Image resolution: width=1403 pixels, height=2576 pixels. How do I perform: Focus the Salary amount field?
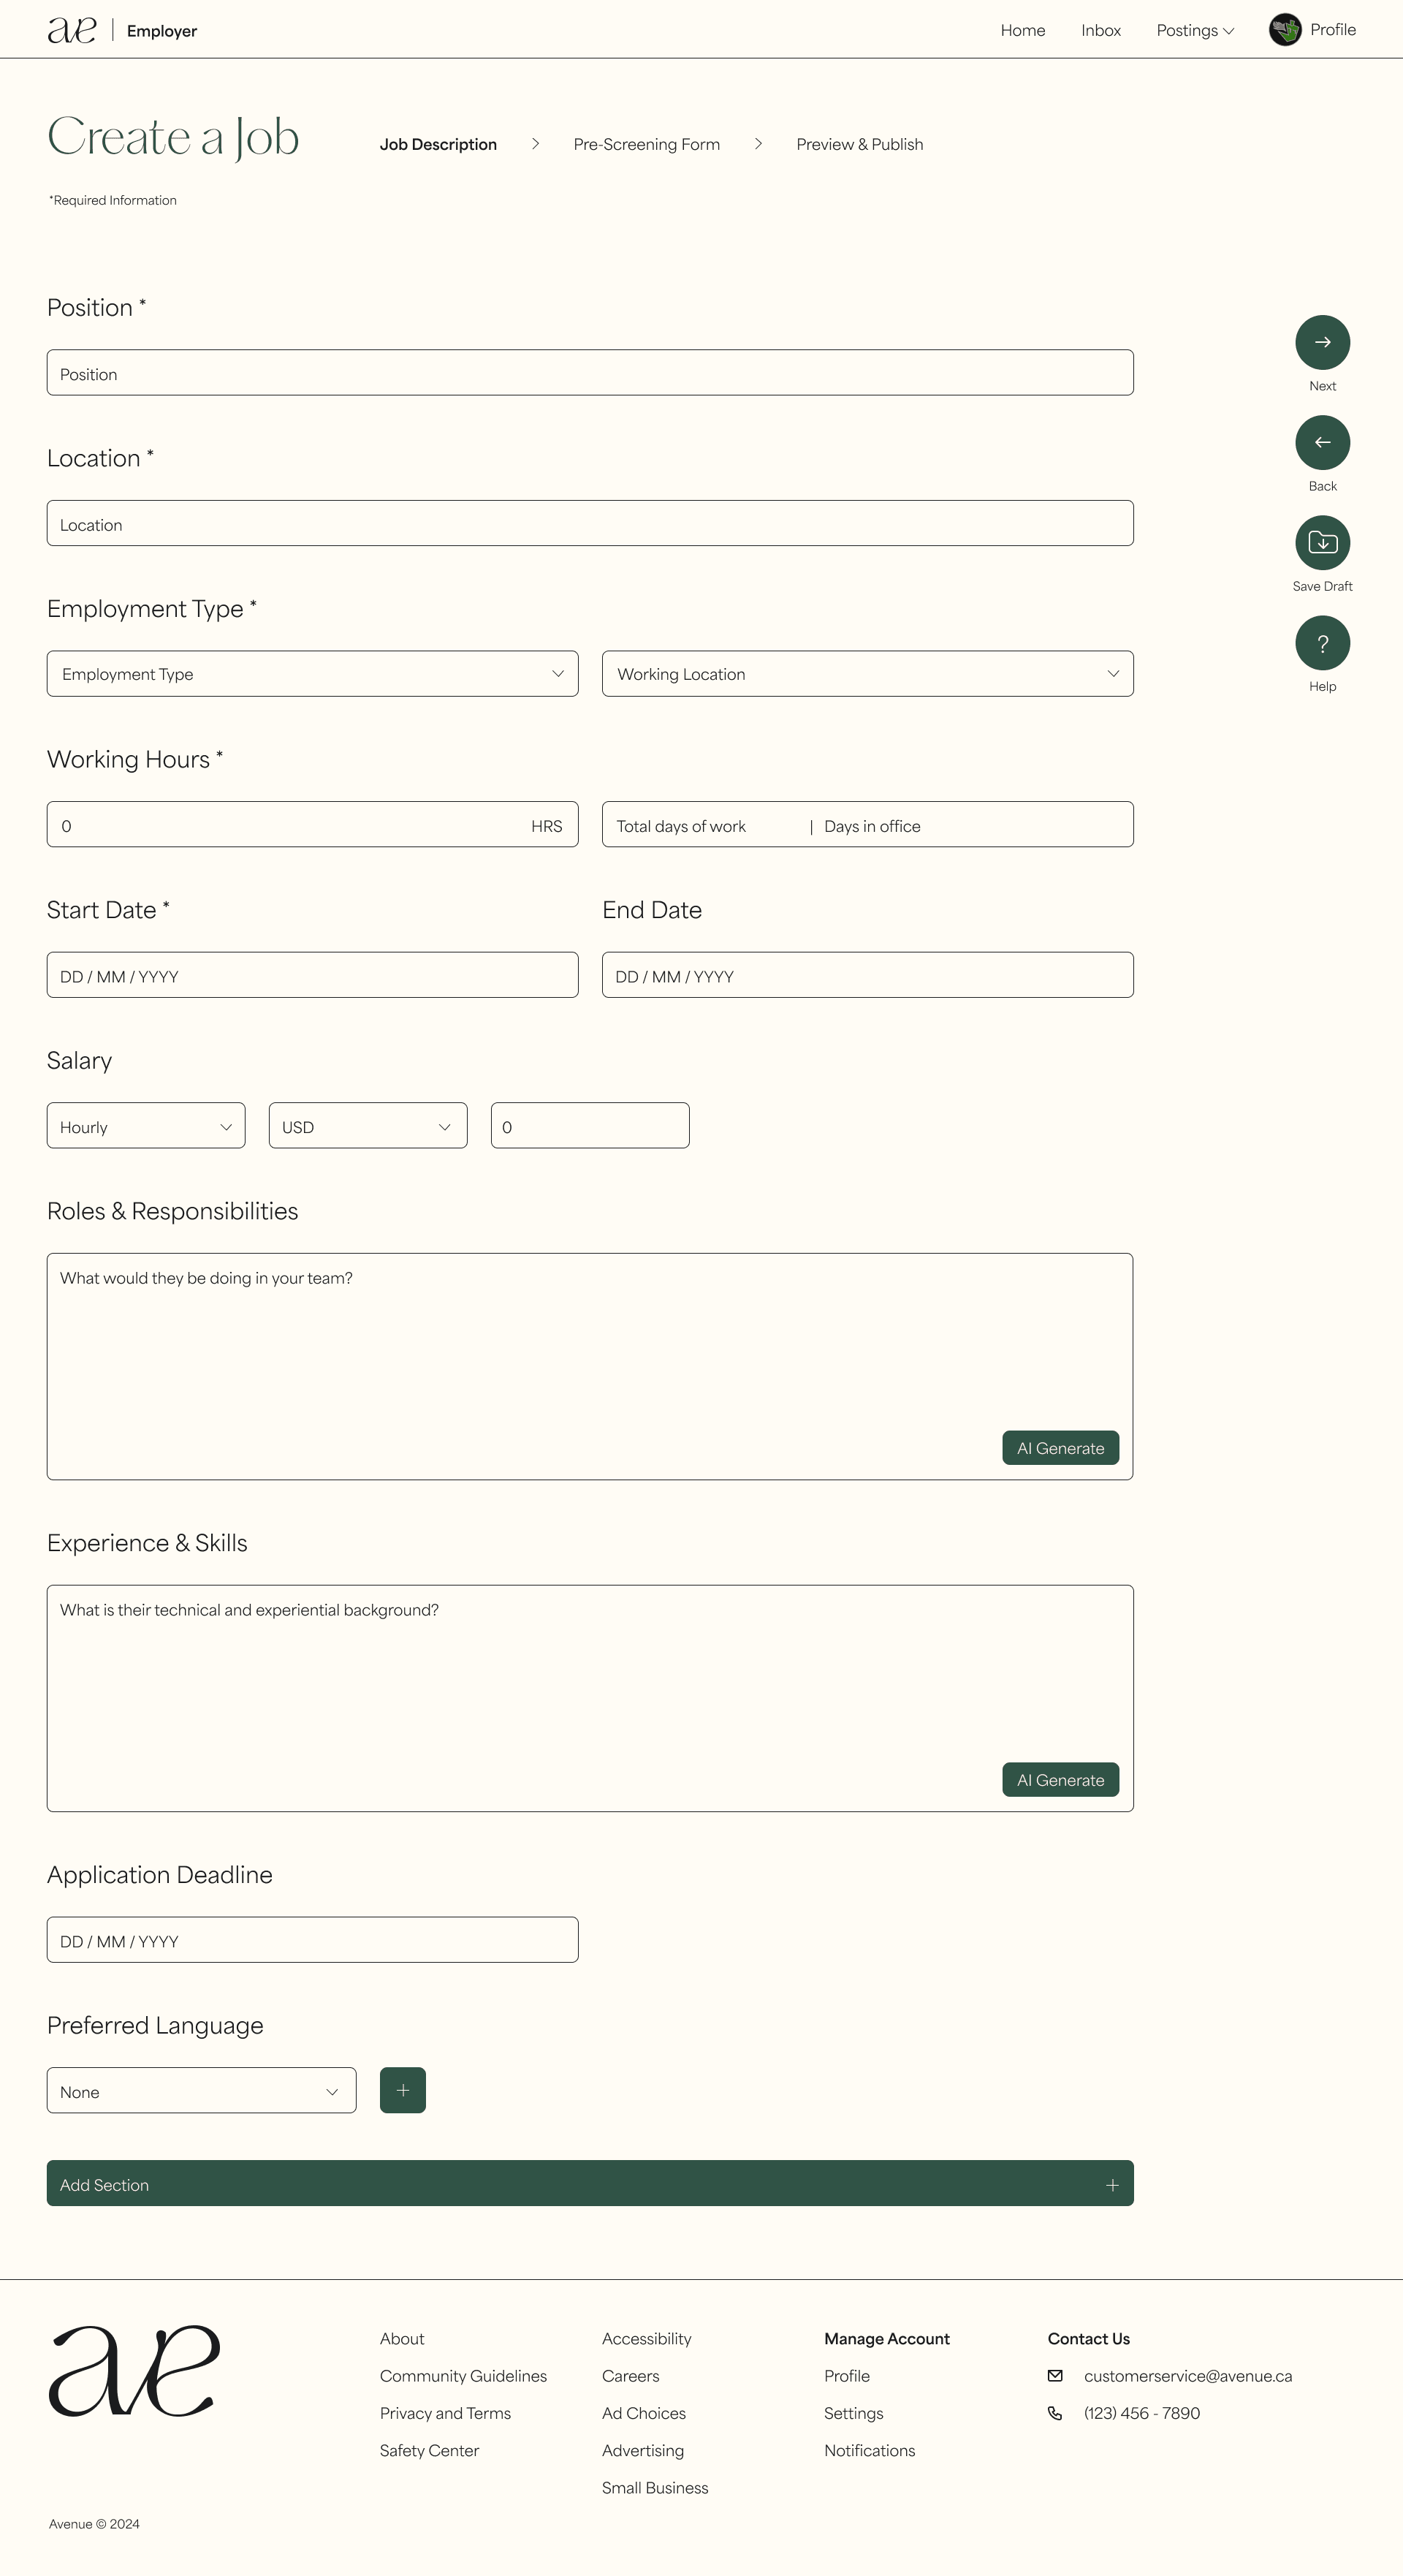590,1126
